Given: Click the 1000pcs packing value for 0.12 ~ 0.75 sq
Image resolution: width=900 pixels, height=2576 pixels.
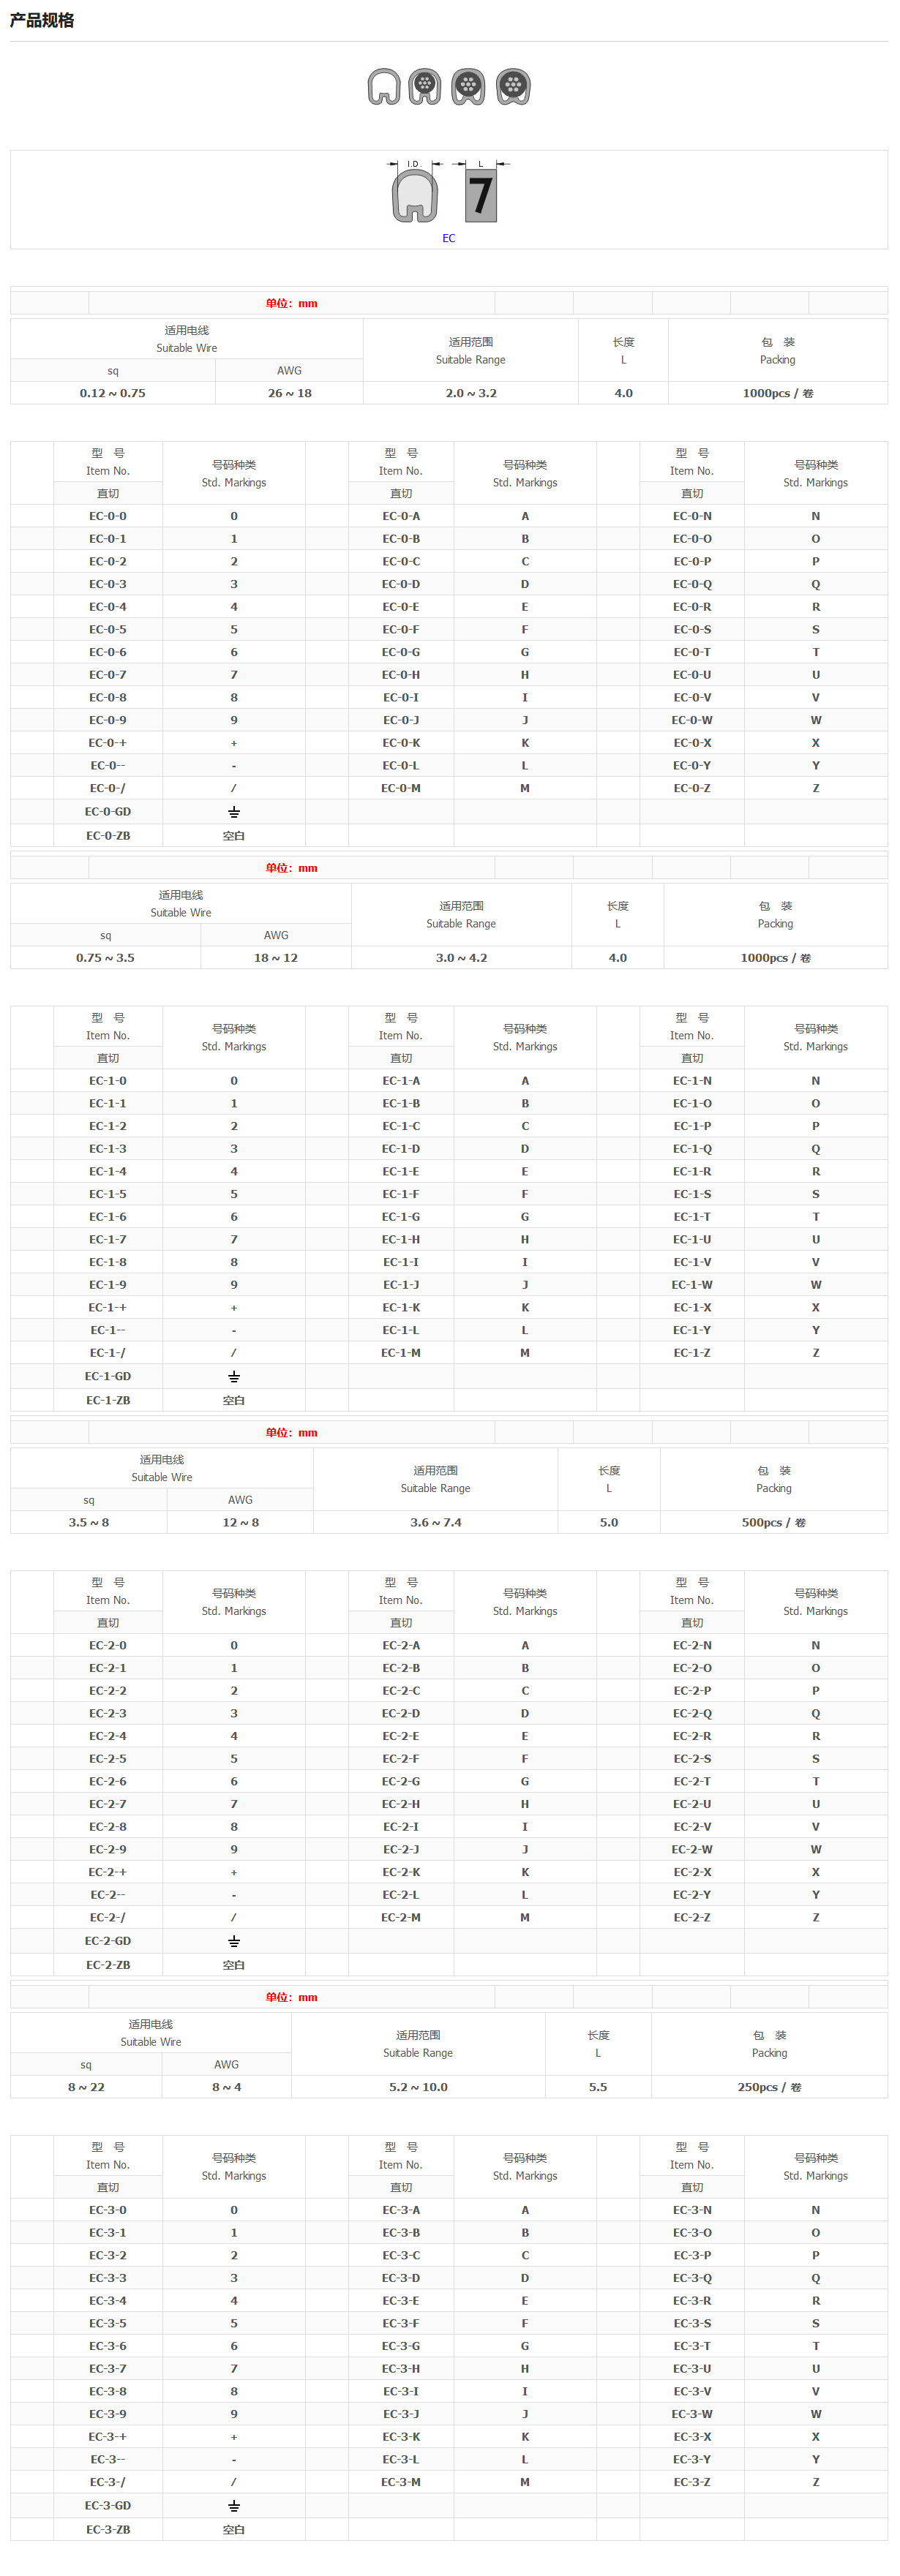Looking at the screenshot, I should click(777, 393).
